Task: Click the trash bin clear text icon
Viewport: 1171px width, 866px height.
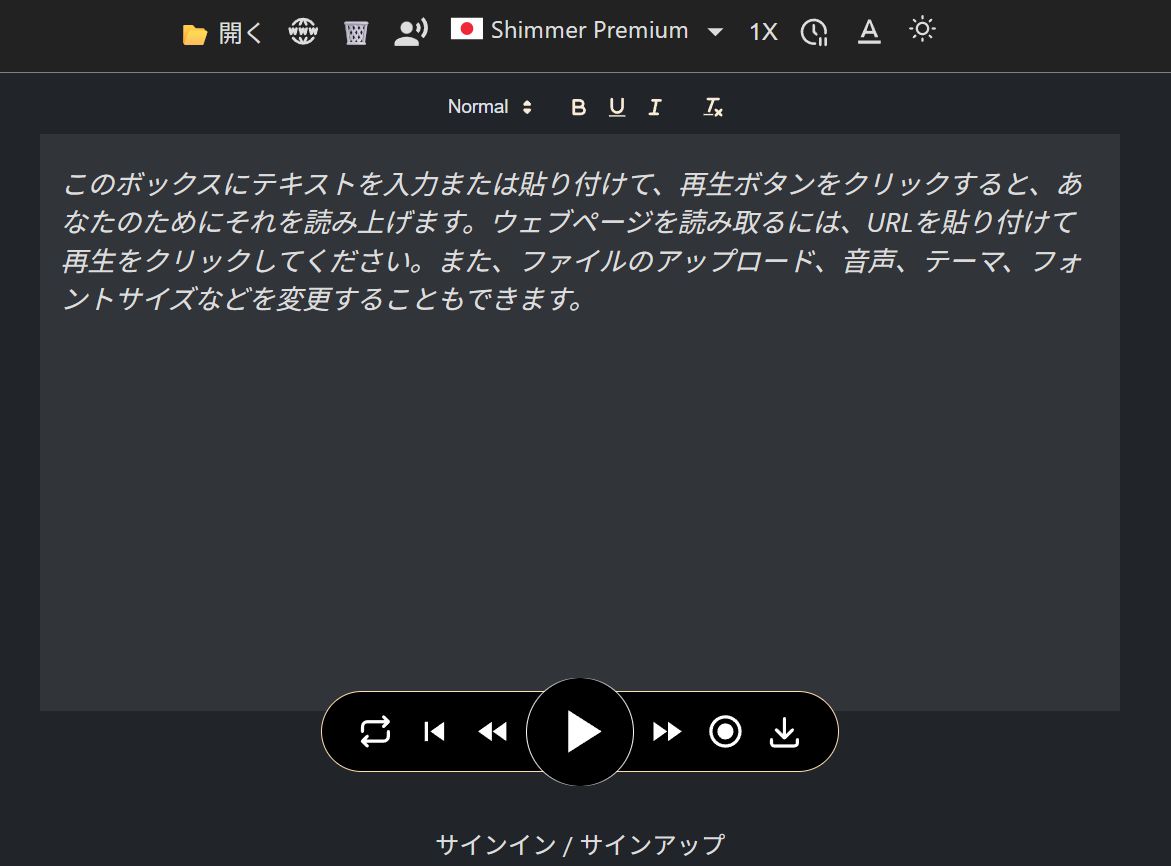Action: [356, 33]
